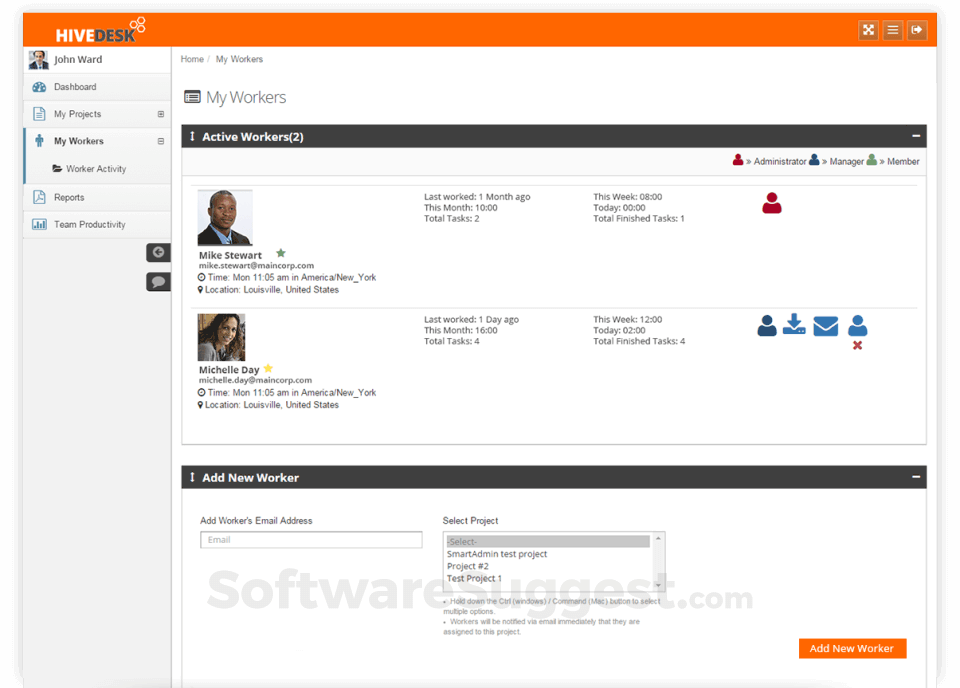Click the Add New Worker button

(851, 648)
